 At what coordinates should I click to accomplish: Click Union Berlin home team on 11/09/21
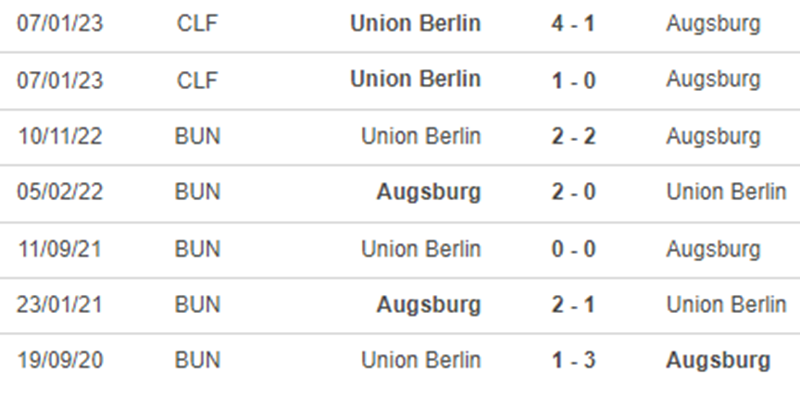[x=421, y=249]
